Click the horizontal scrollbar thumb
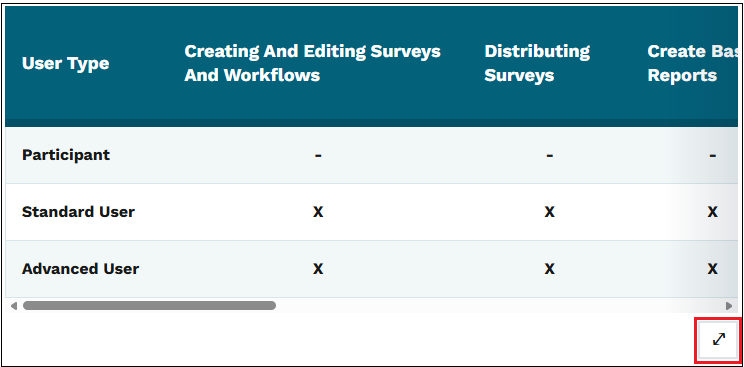This screenshot has height=367, width=744. coord(149,305)
